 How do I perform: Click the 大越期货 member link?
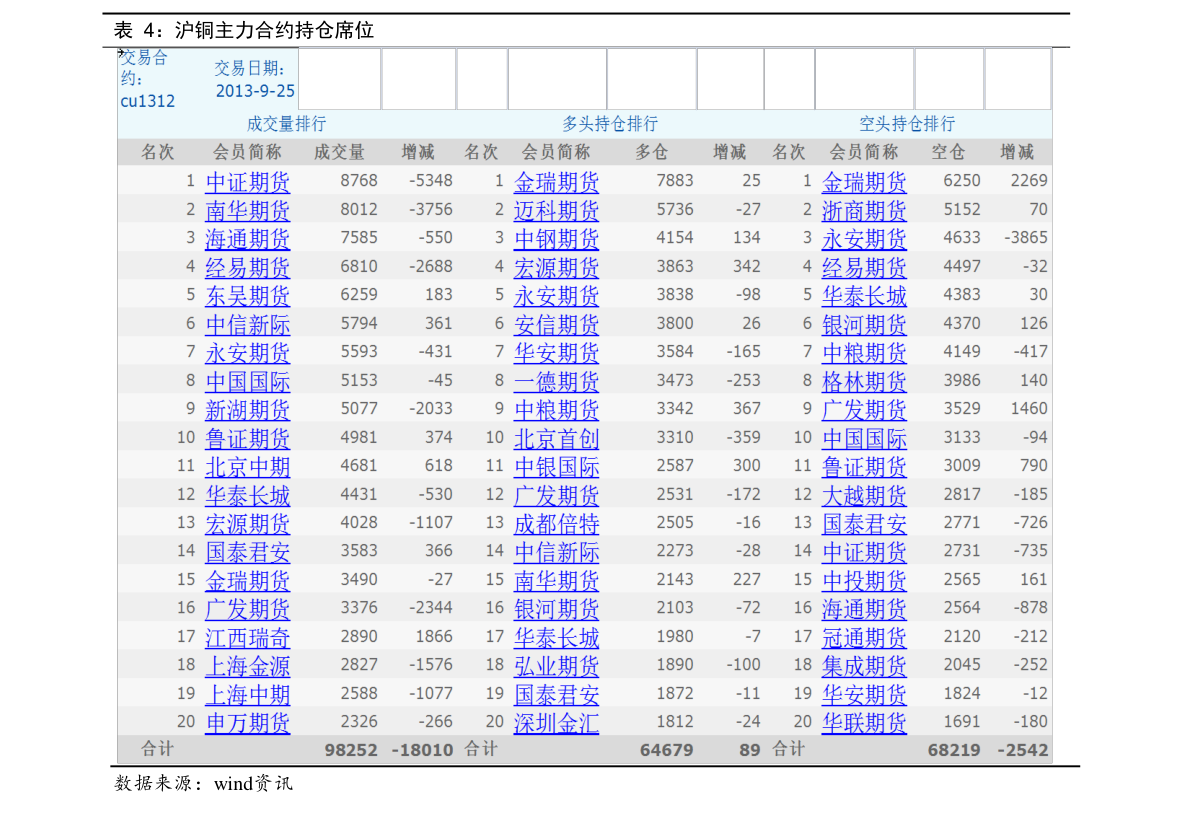tap(864, 495)
